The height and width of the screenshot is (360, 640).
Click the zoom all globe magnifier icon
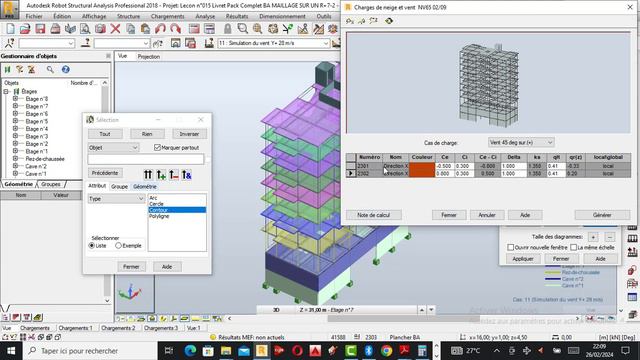258,29
